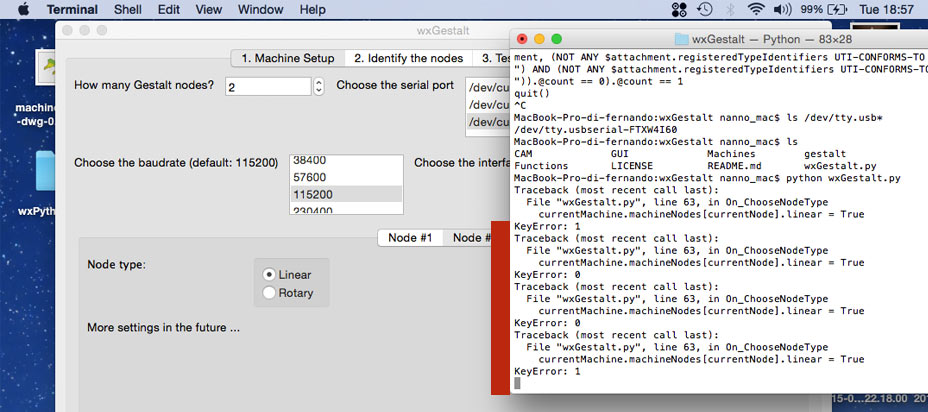This screenshot has width=928, height=412.
Task: Click the four-squares menu bar icon
Action: 679,9
